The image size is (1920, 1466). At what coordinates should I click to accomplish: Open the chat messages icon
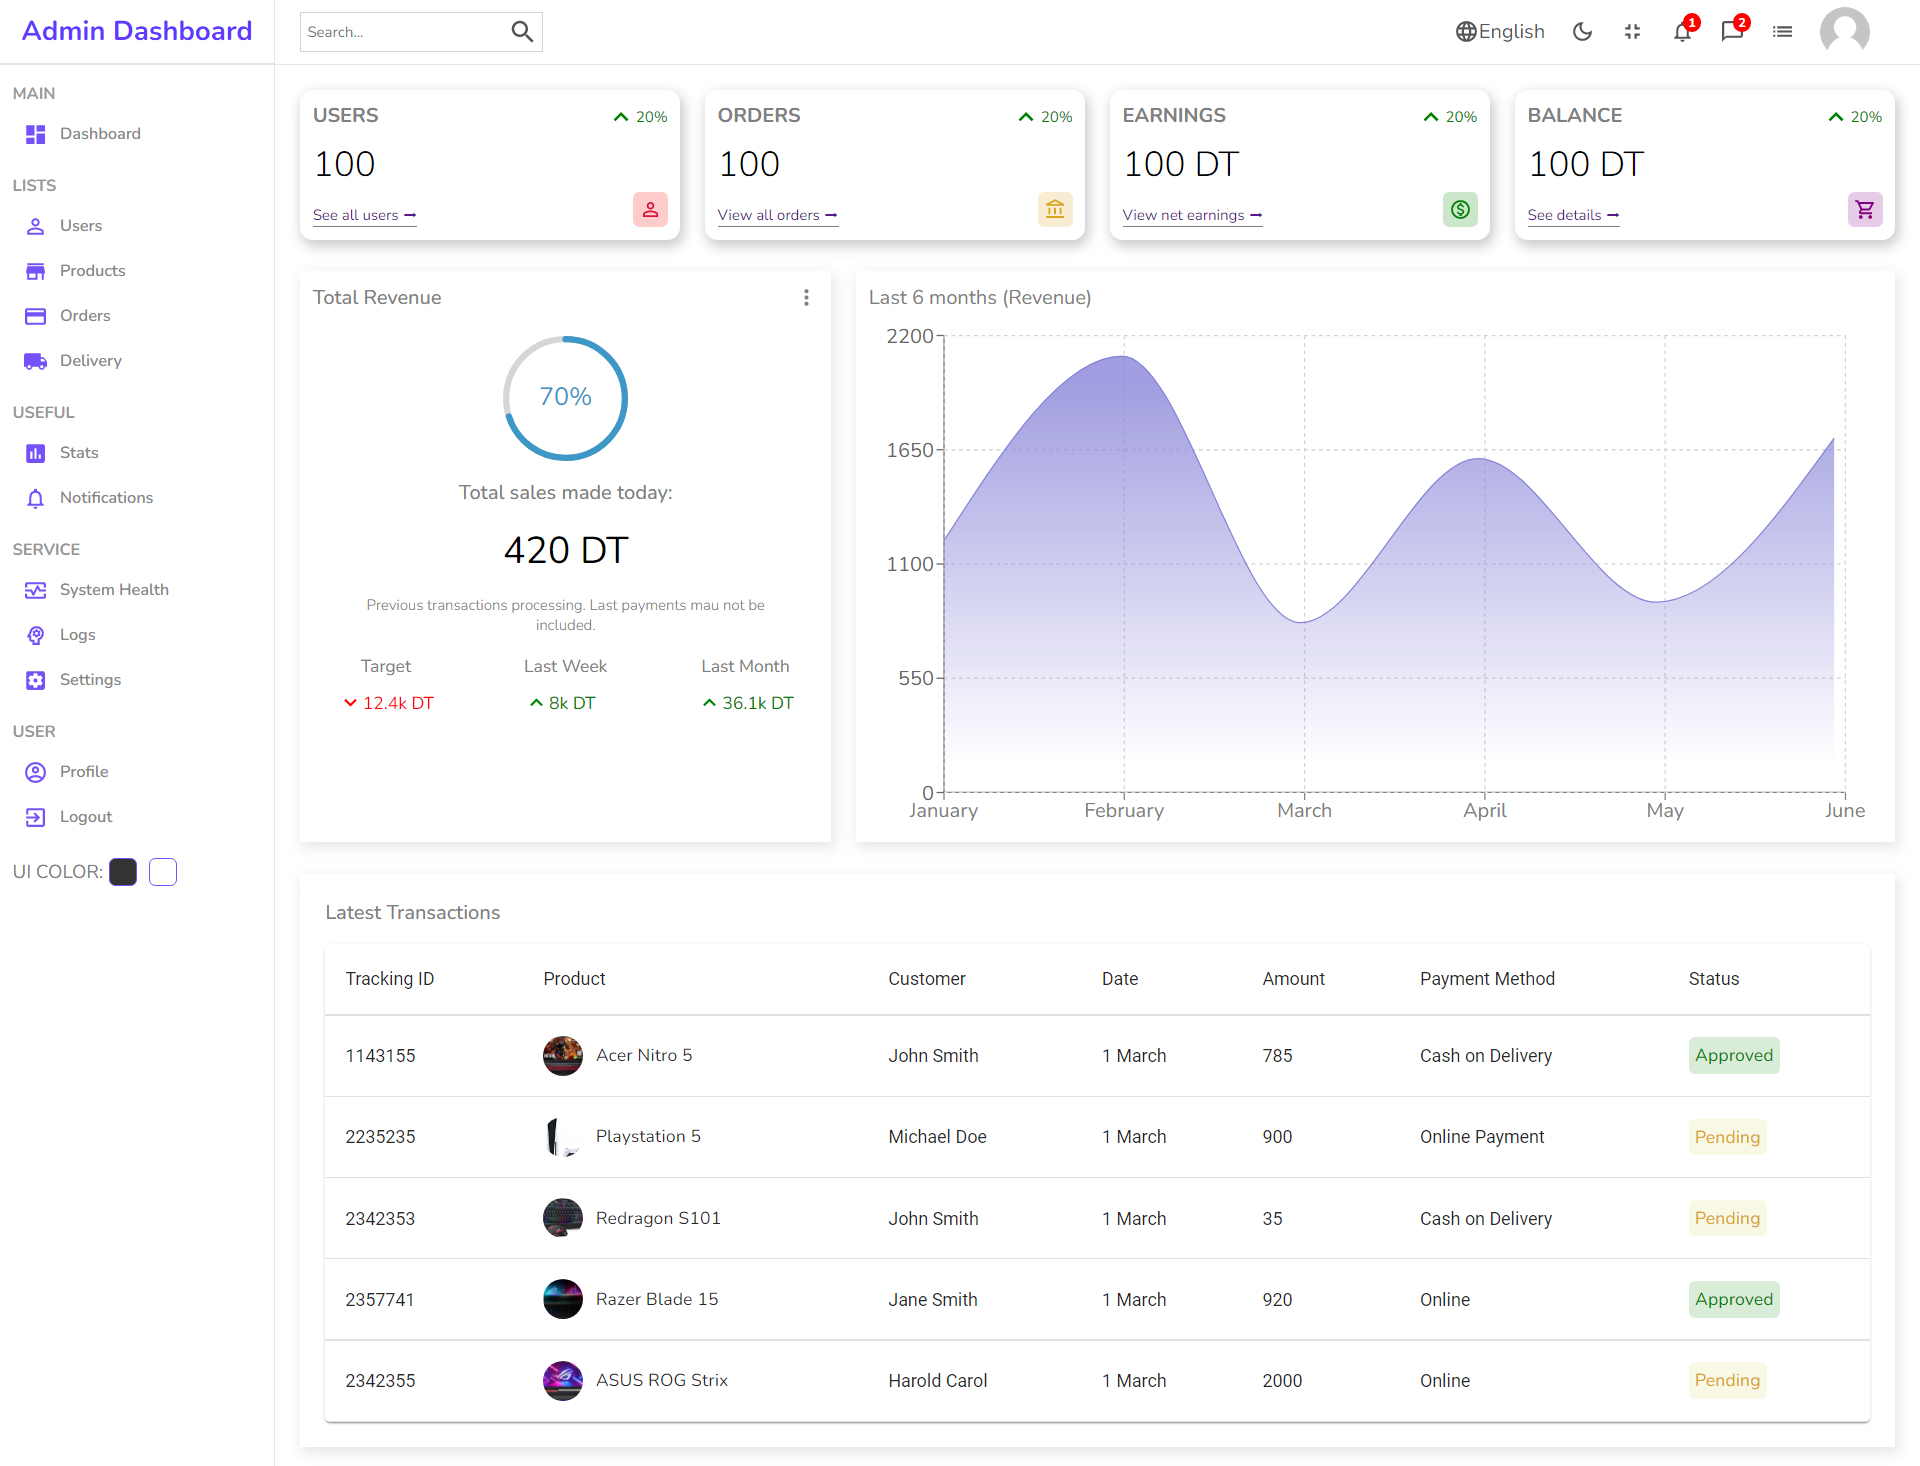pyautogui.click(x=1732, y=32)
